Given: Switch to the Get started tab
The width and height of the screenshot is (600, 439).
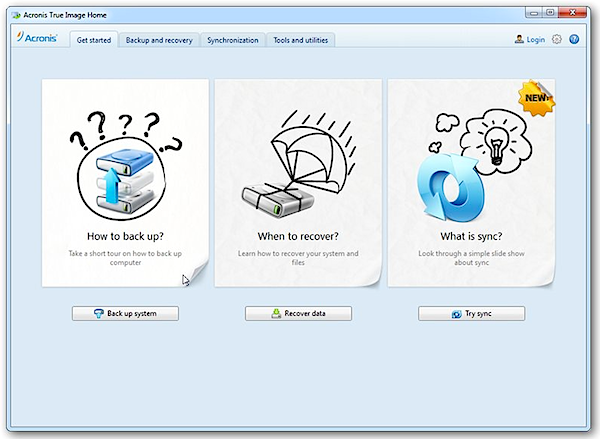Looking at the screenshot, I should 94,40.
